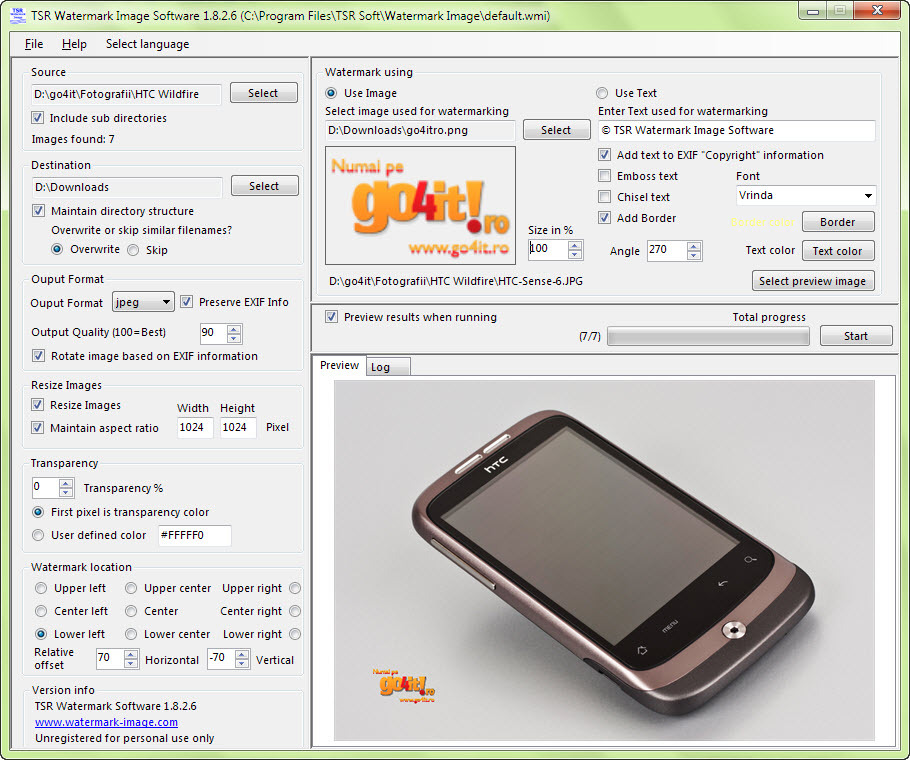This screenshot has height=760, width=910.
Task: Select the Skip radio button
Action: [x=133, y=250]
